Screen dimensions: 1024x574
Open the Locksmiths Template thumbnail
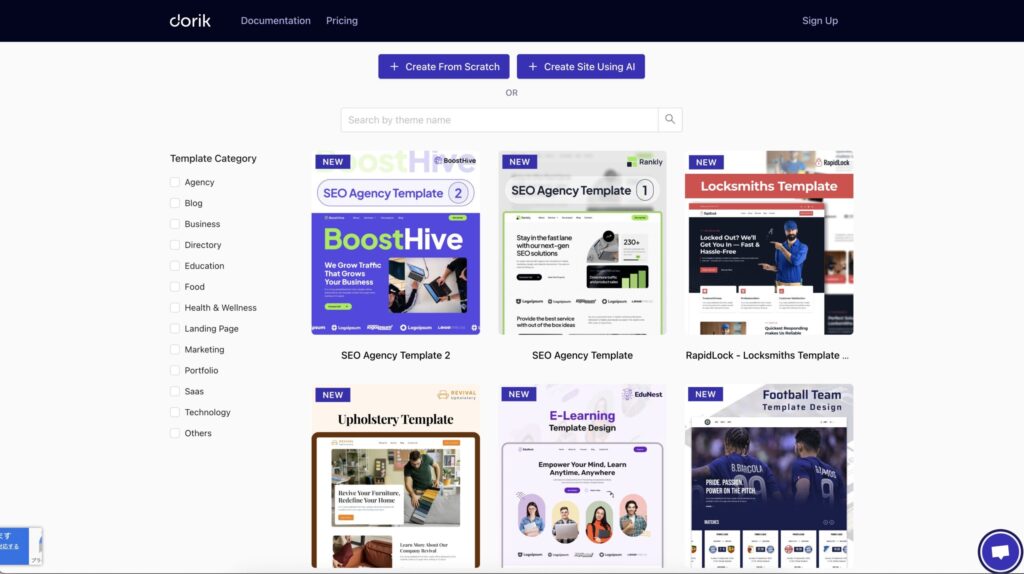[x=768, y=243]
